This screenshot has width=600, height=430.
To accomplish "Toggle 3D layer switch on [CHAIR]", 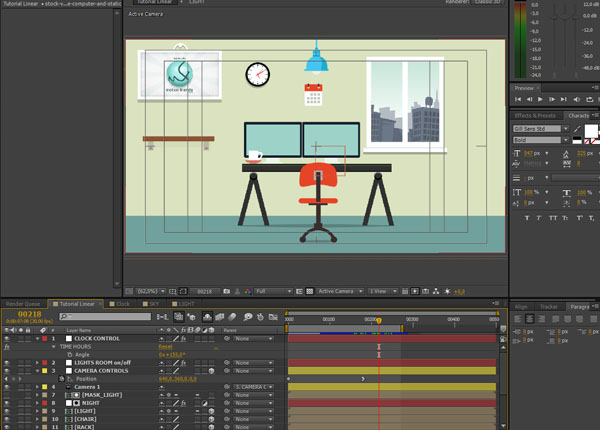I will coord(211,419).
